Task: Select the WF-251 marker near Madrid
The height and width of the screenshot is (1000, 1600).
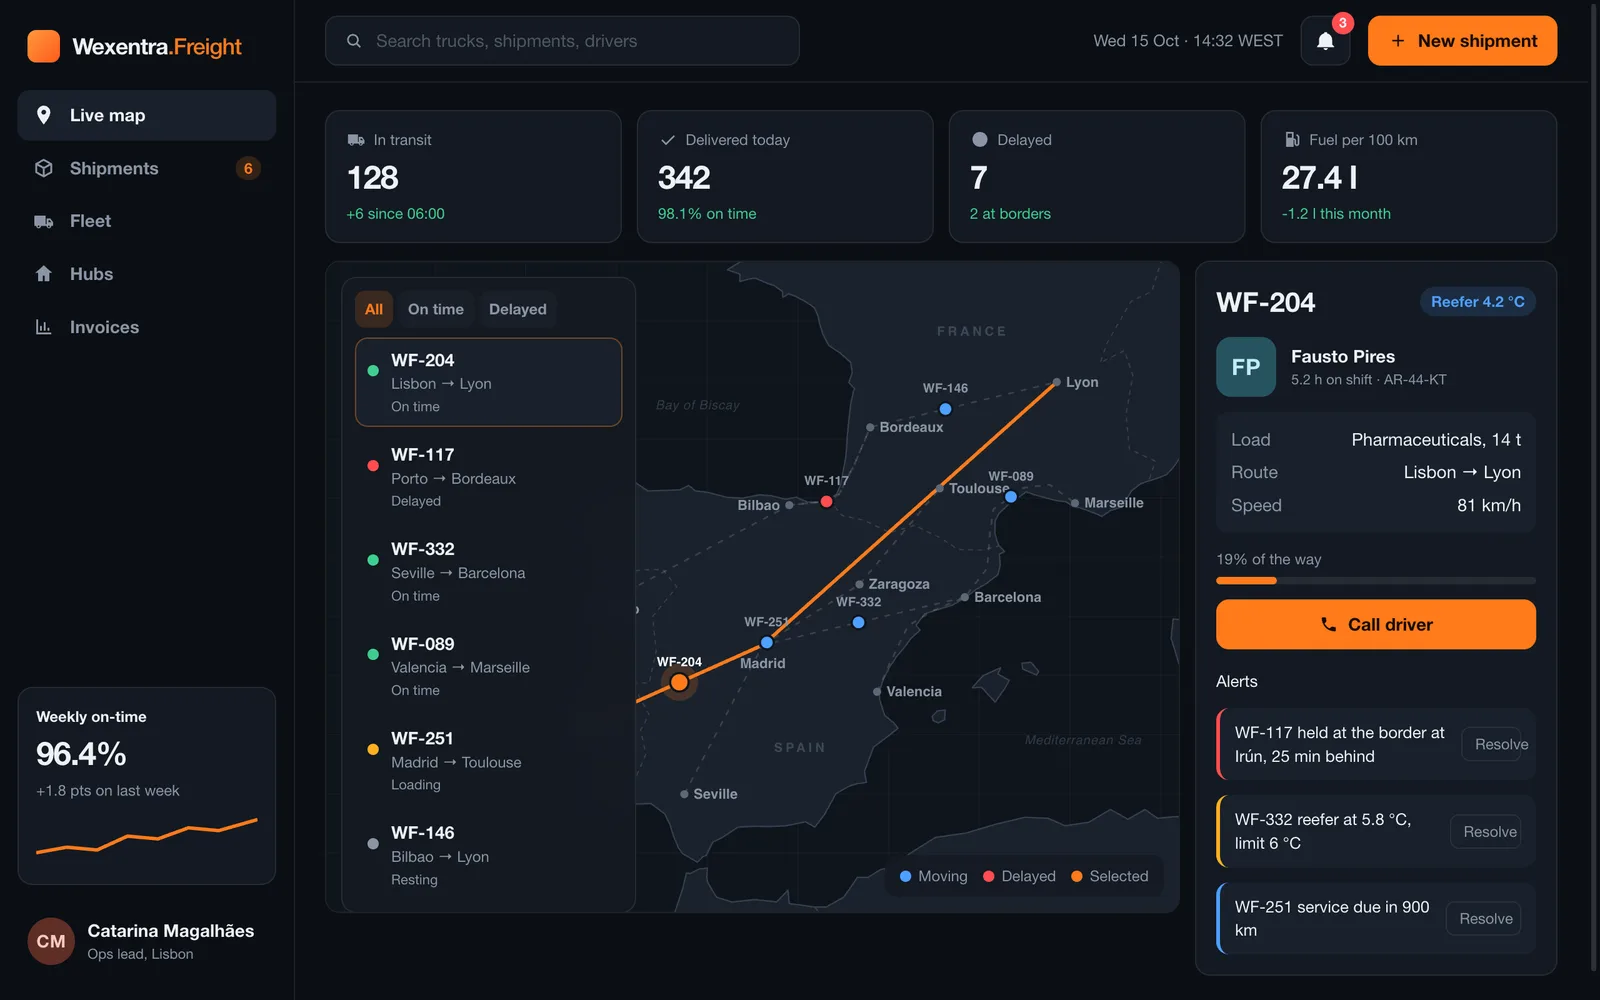Action: pyautogui.click(x=767, y=642)
